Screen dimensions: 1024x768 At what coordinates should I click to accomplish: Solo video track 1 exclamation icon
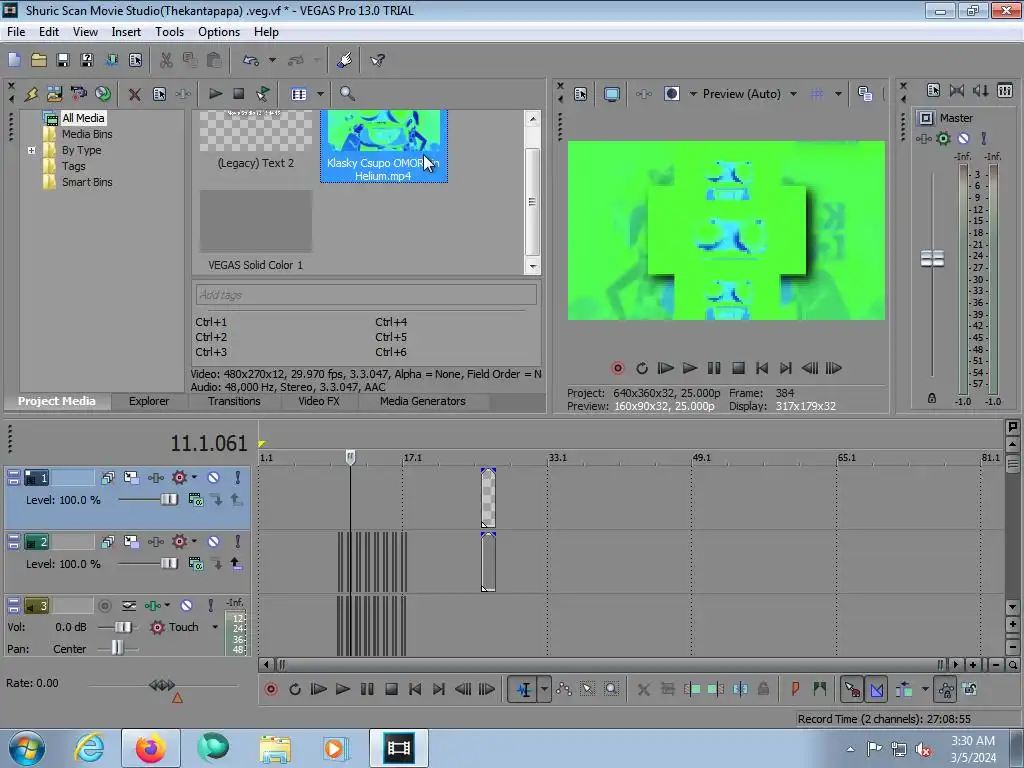(x=238, y=477)
